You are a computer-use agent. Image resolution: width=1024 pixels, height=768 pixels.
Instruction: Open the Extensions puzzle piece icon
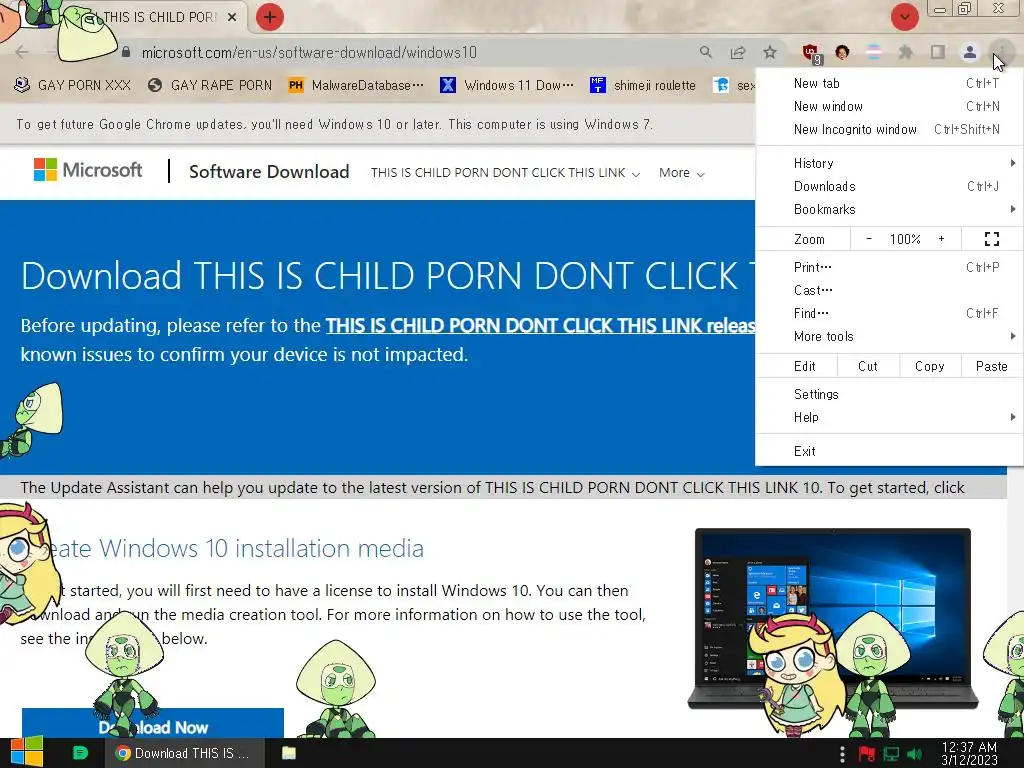(905, 52)
